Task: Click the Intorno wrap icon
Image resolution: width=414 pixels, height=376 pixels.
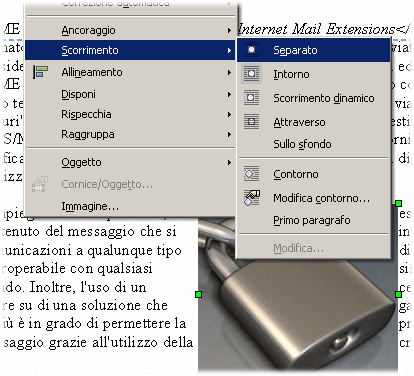Action: coord(252,74)
